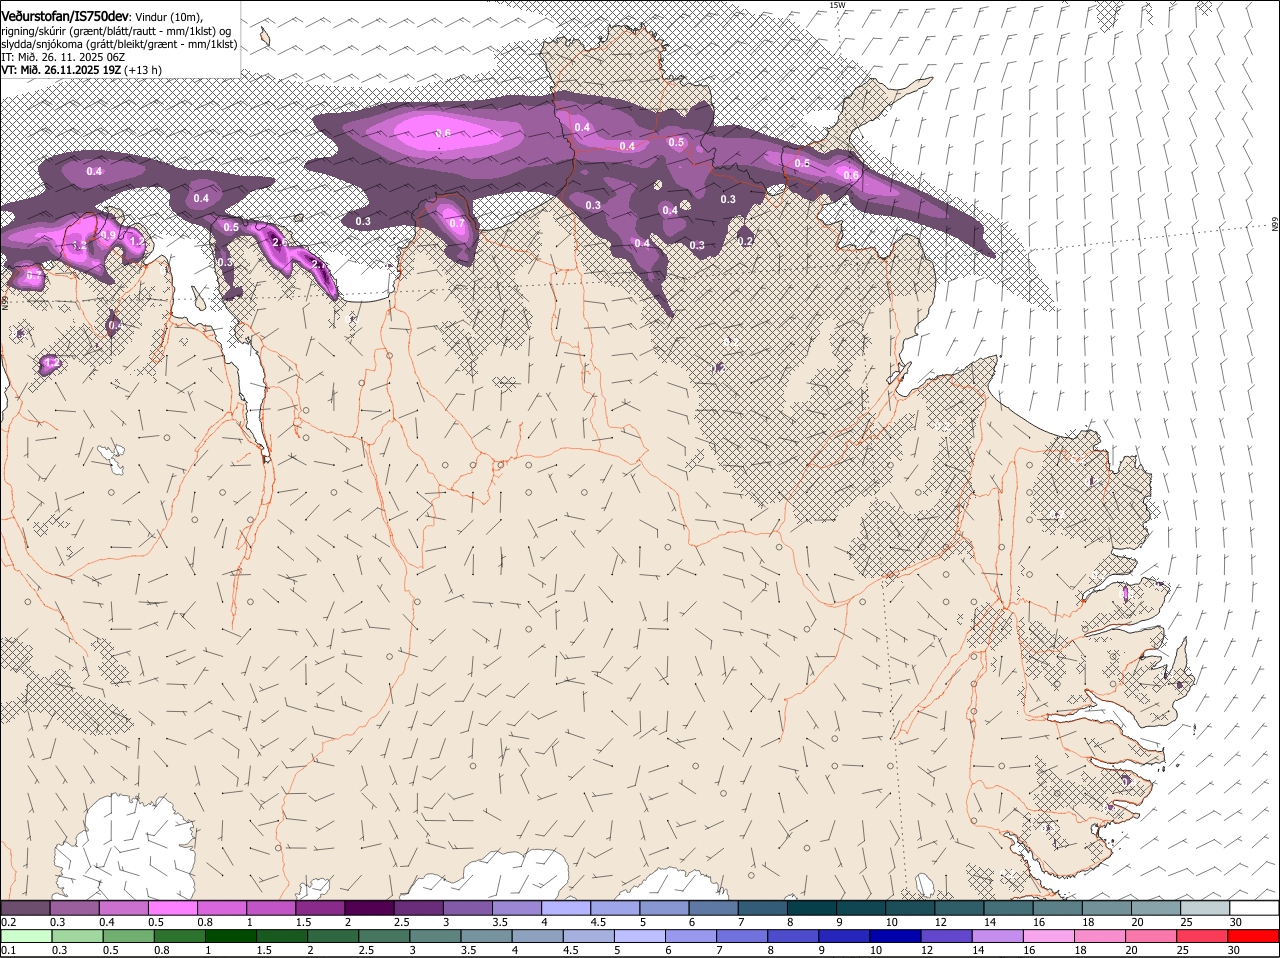
Task: Select top-row legend swatch between 2 and 2.5
Action: click(369, 907)
